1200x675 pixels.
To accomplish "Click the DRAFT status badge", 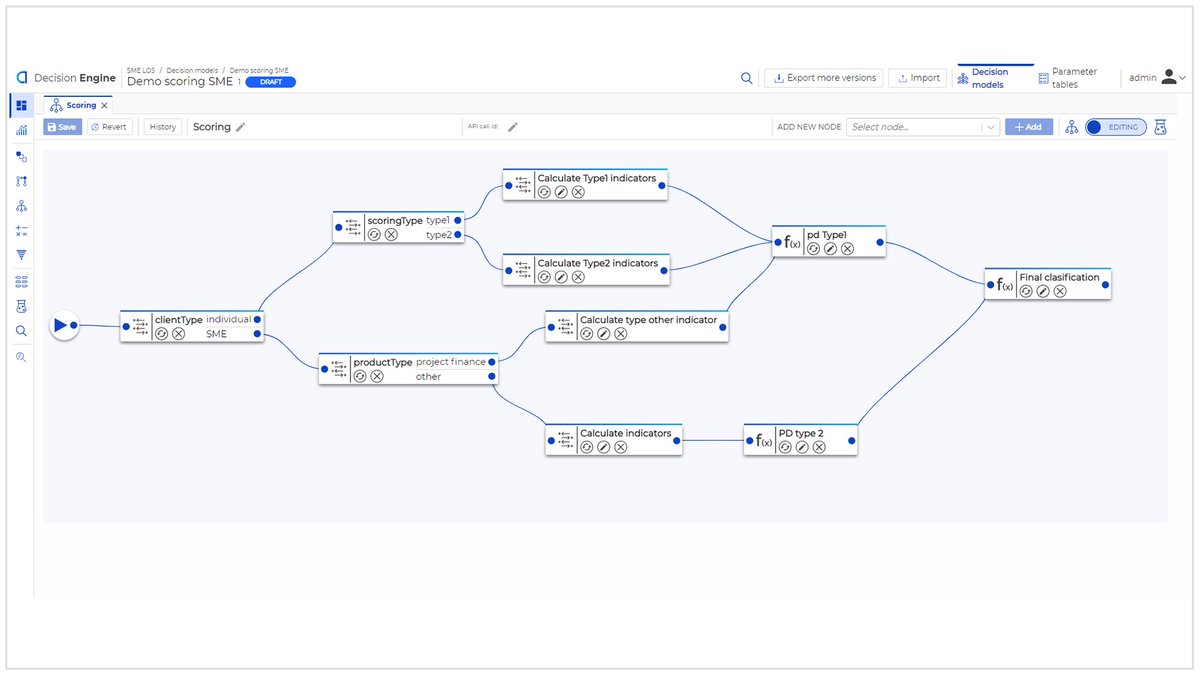I will (x=270, y=82).
